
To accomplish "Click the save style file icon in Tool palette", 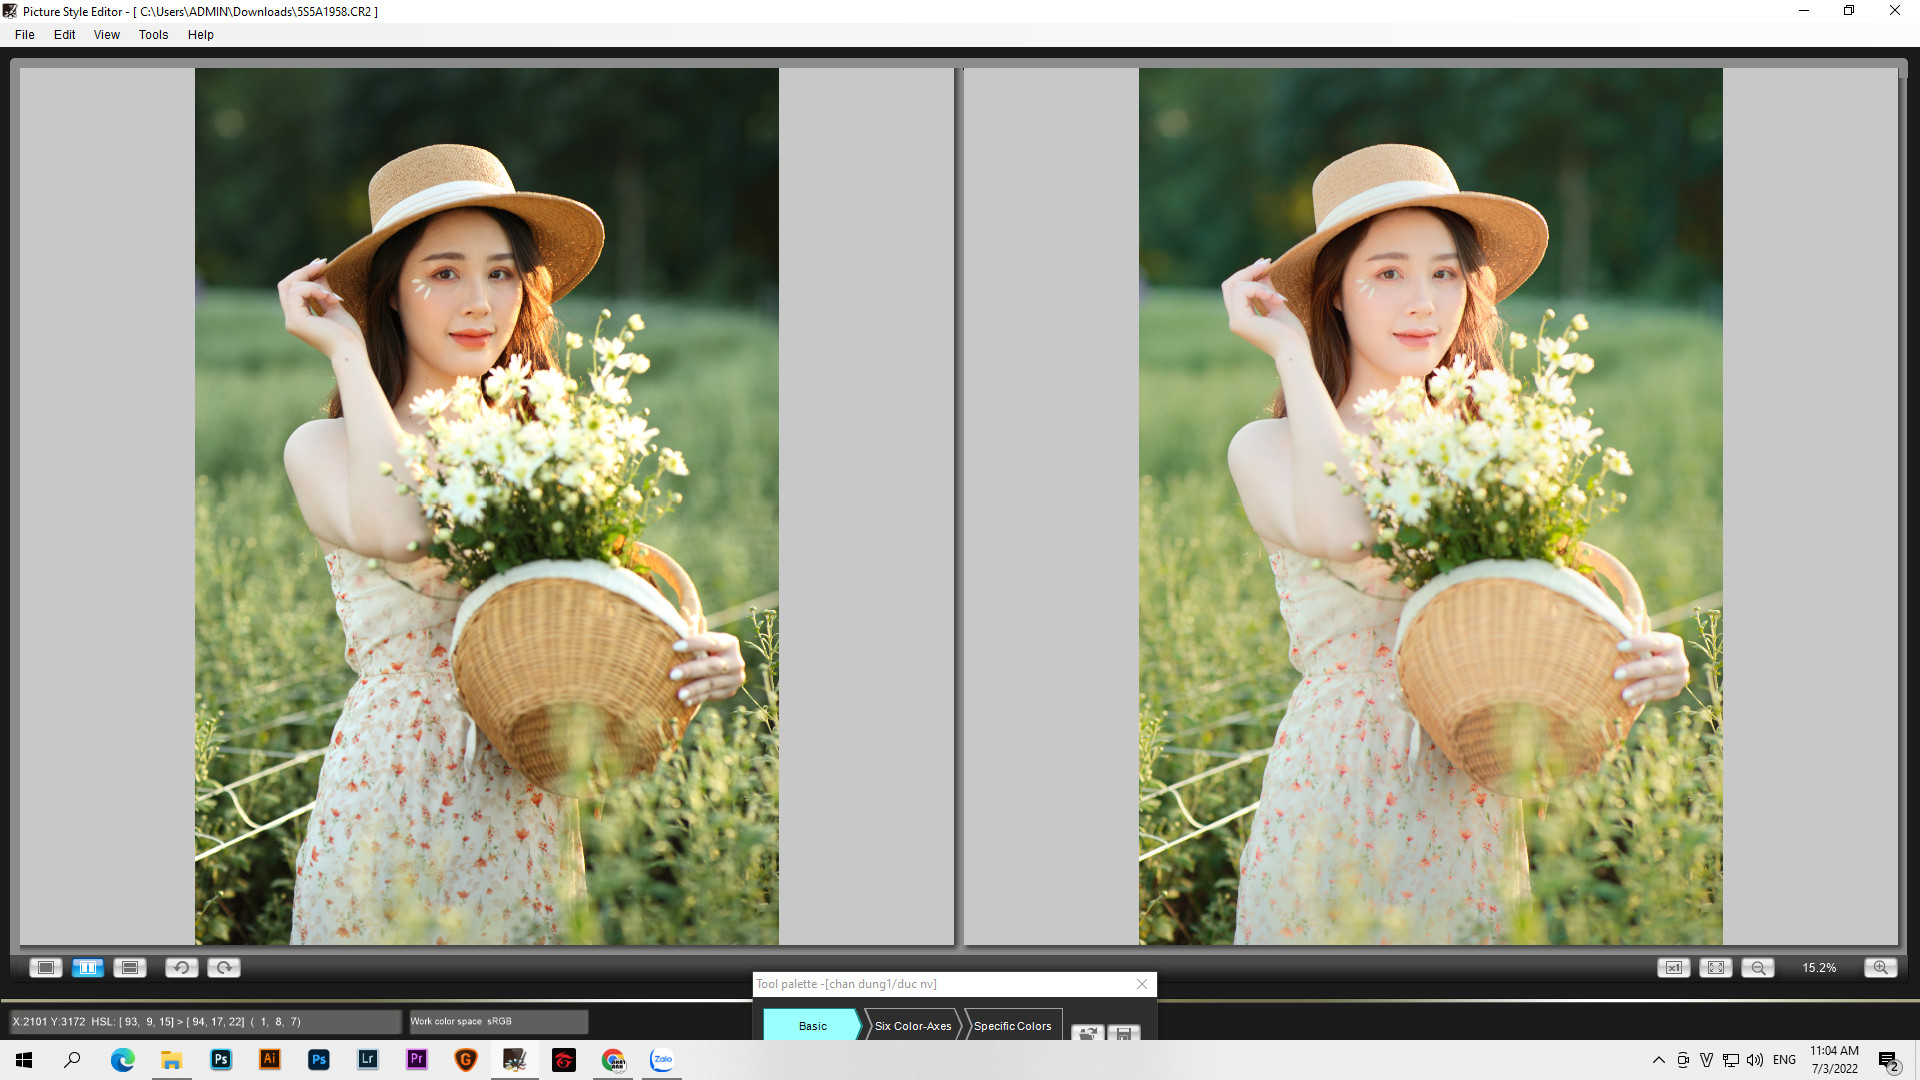I will click(x=1124, y=1032).
